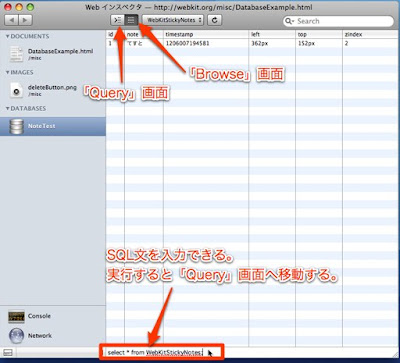400x363 pixels.
Task: Click the top column header
Action: click(319, 34)
